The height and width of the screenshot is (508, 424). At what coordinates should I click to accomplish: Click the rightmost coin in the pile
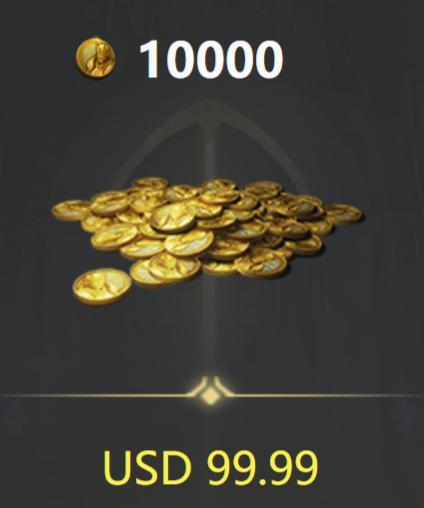(343, 213)
